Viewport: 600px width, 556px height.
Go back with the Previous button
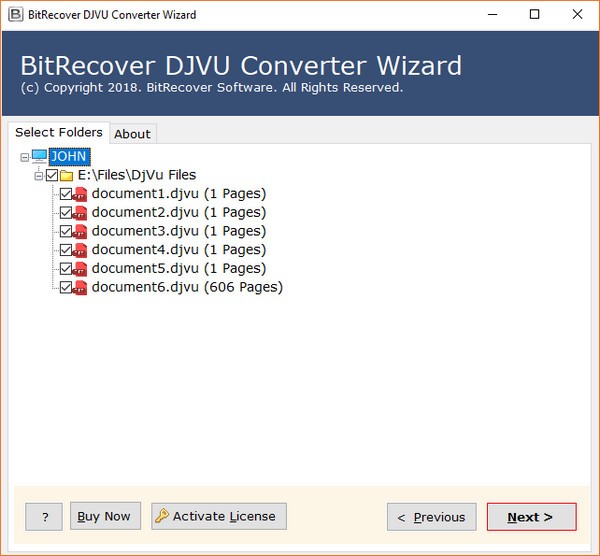point(432,517)
